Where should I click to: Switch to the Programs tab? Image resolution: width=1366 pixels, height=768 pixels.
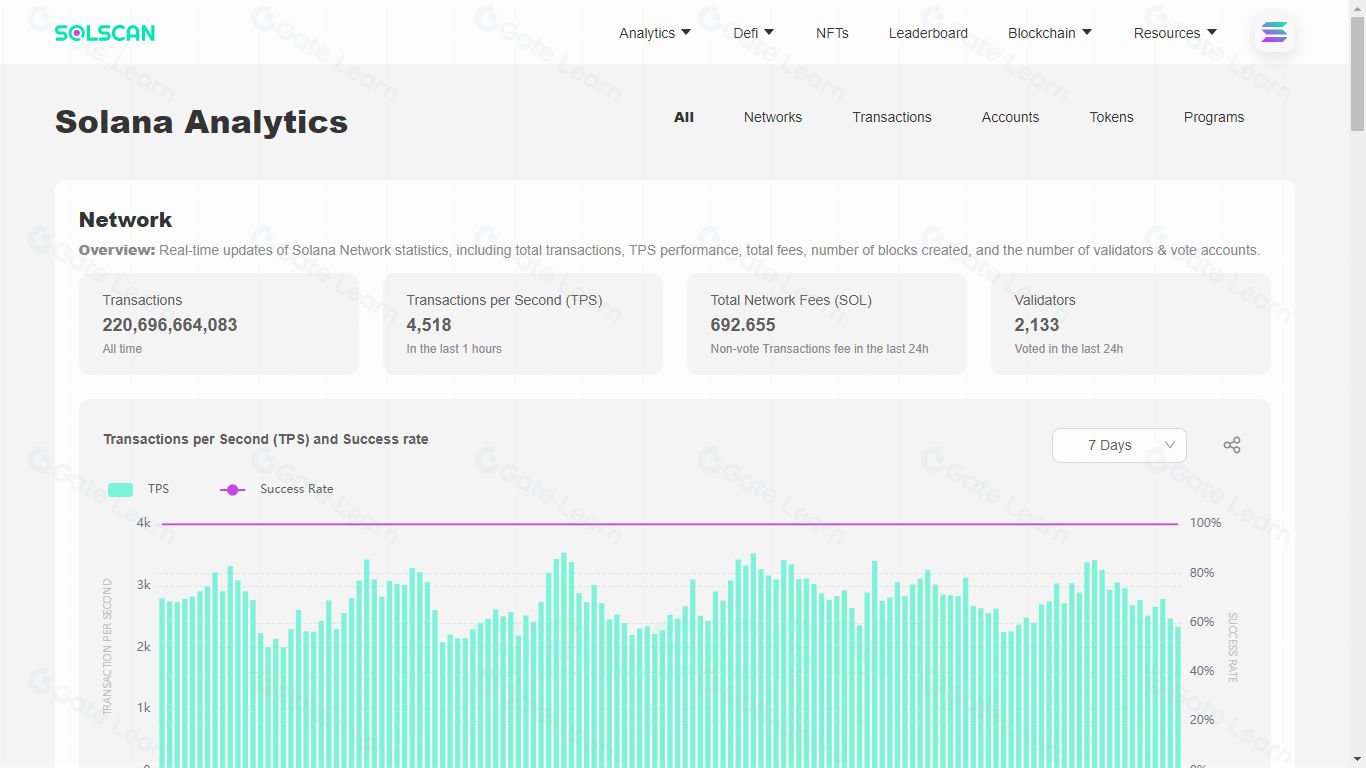pos(1214,117)
